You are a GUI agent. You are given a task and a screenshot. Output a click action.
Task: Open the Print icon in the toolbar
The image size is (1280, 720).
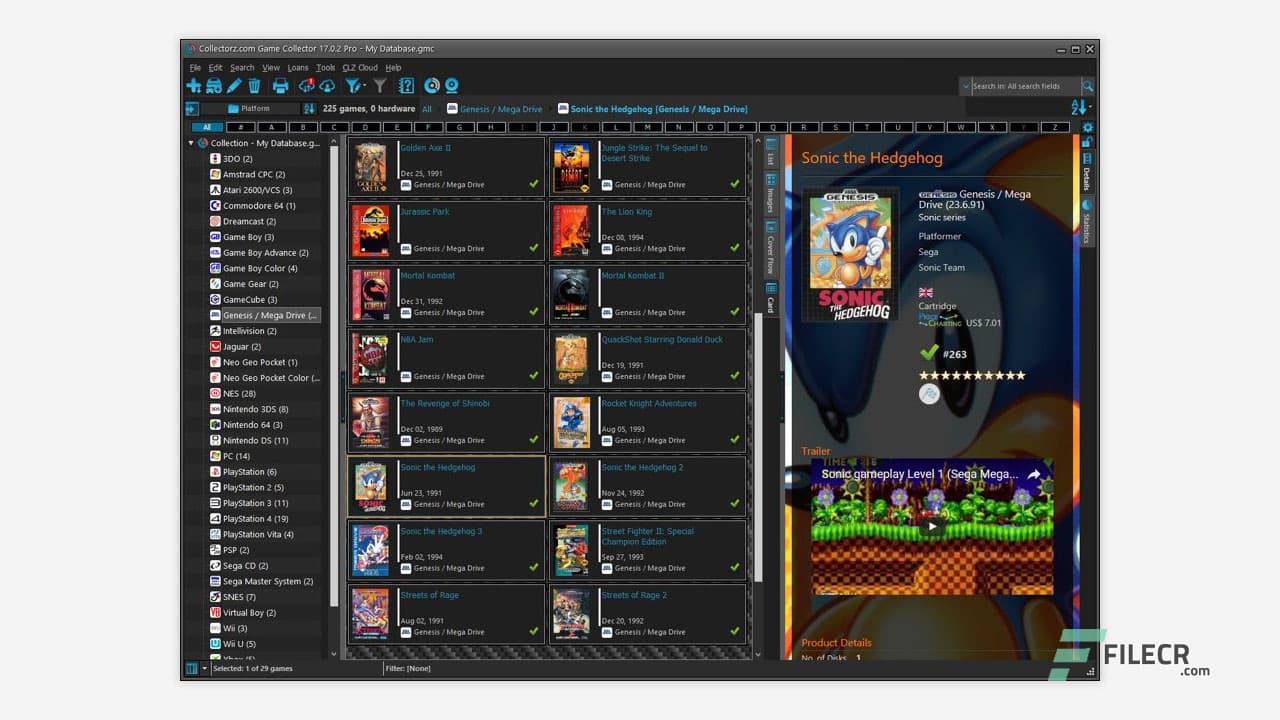click(281, 86)
